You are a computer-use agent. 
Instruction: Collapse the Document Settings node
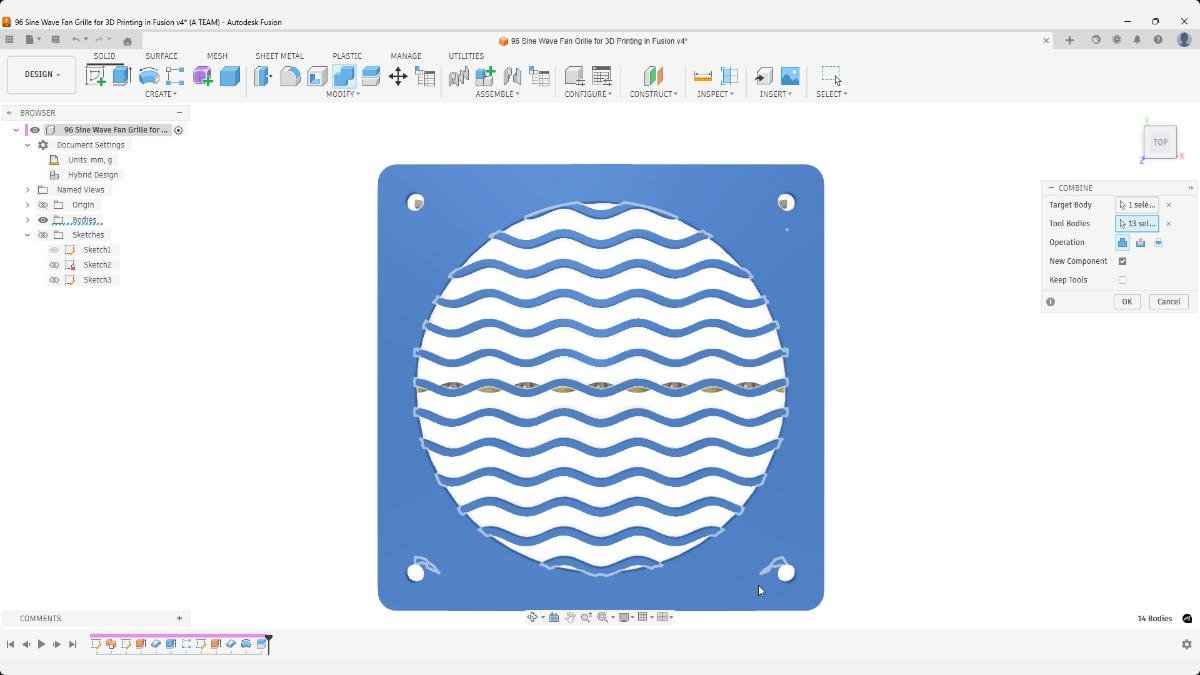coord(28,145)
